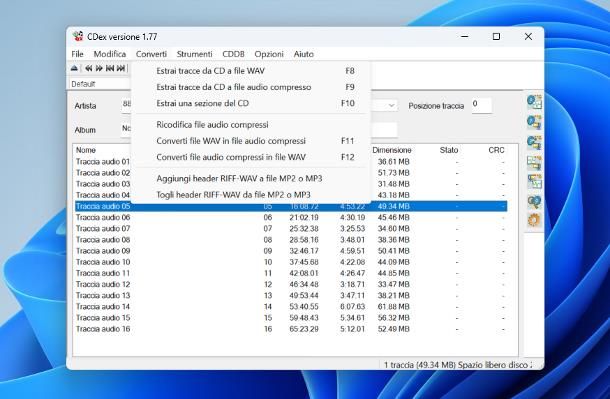Click the convert WAV to compressed side icon
Viewport: 610px width, 399px height.
pyautogui.click(x=535, y=163)
